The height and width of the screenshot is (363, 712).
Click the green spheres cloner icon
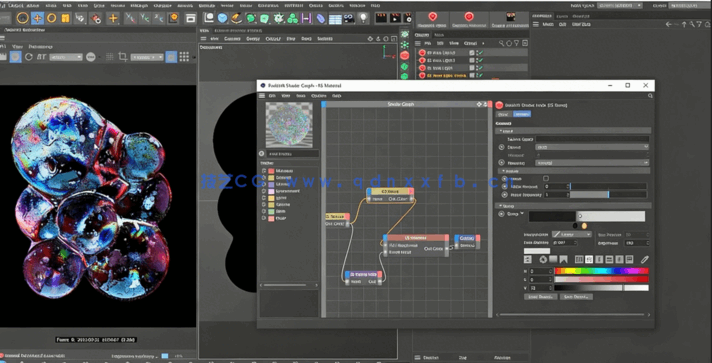coord(293,19)
